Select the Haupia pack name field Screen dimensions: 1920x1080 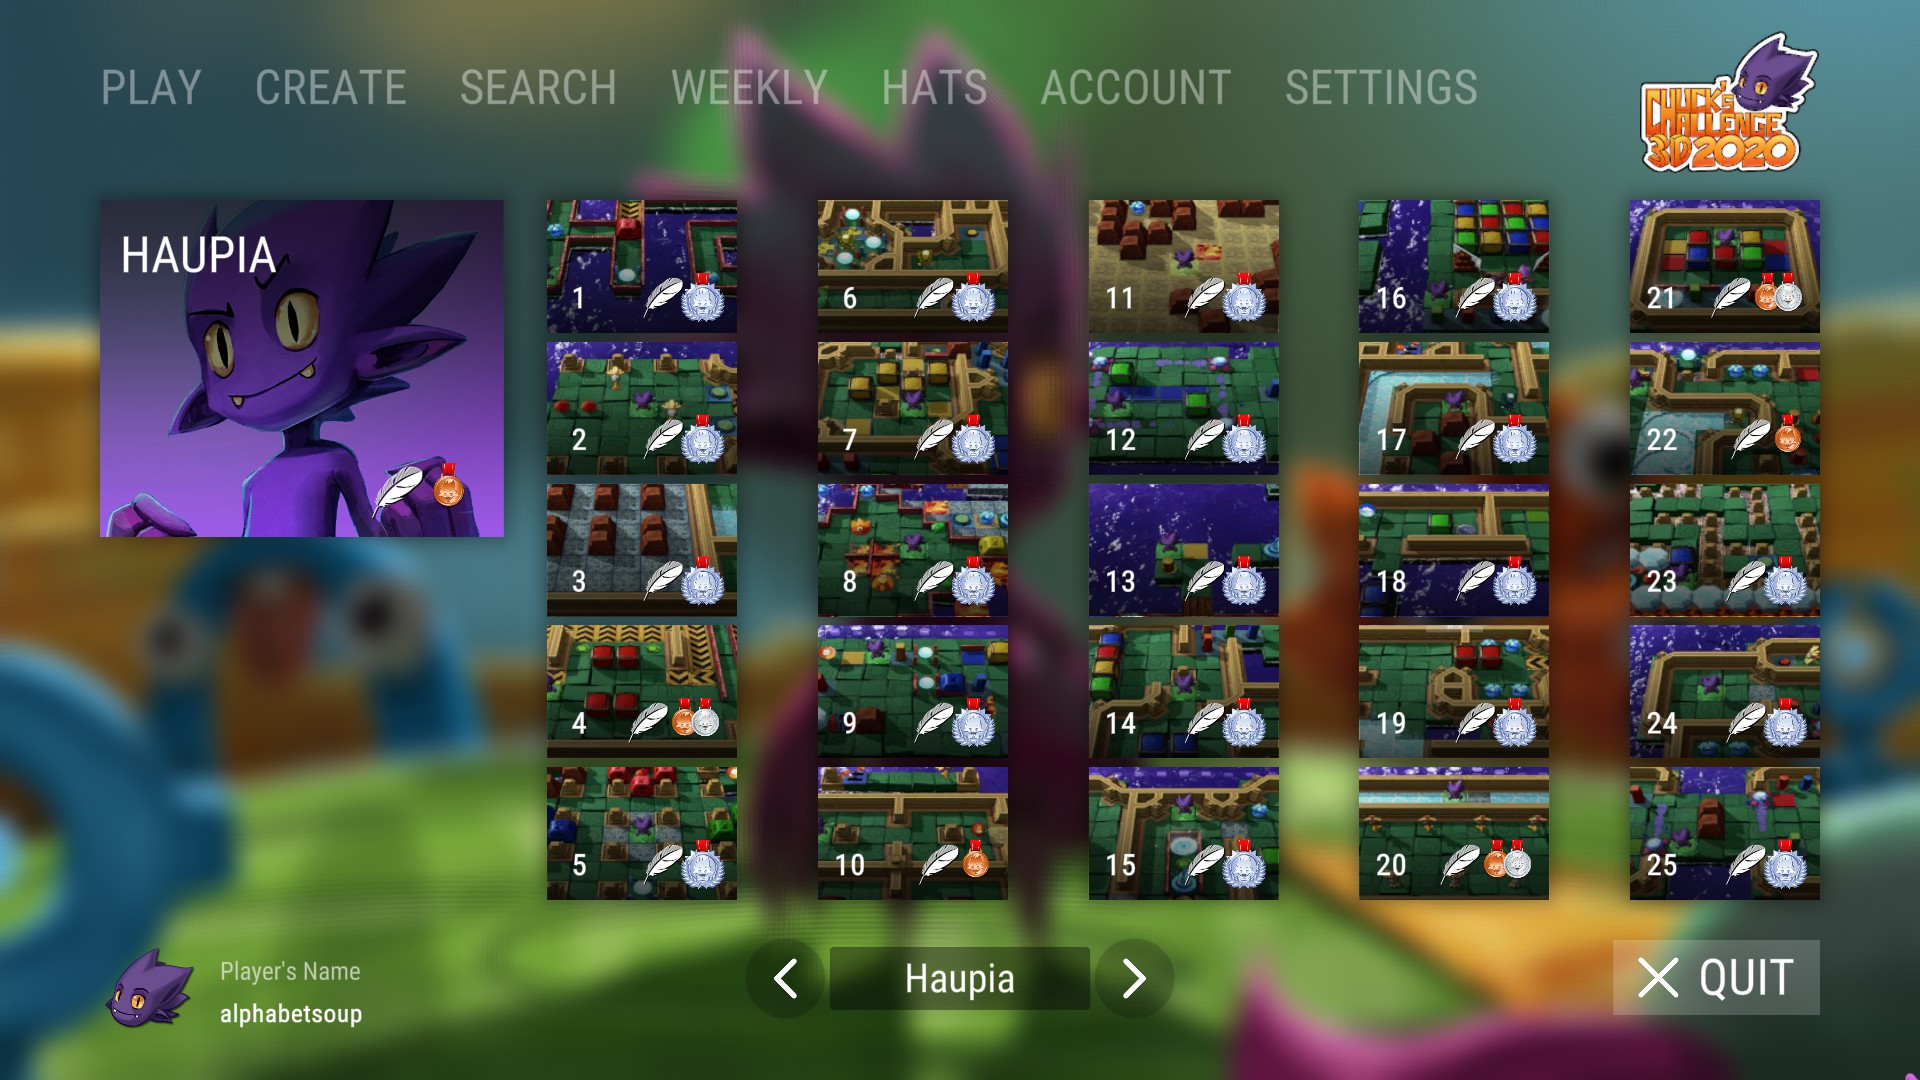pyautogui.click(x=960, y=978)
